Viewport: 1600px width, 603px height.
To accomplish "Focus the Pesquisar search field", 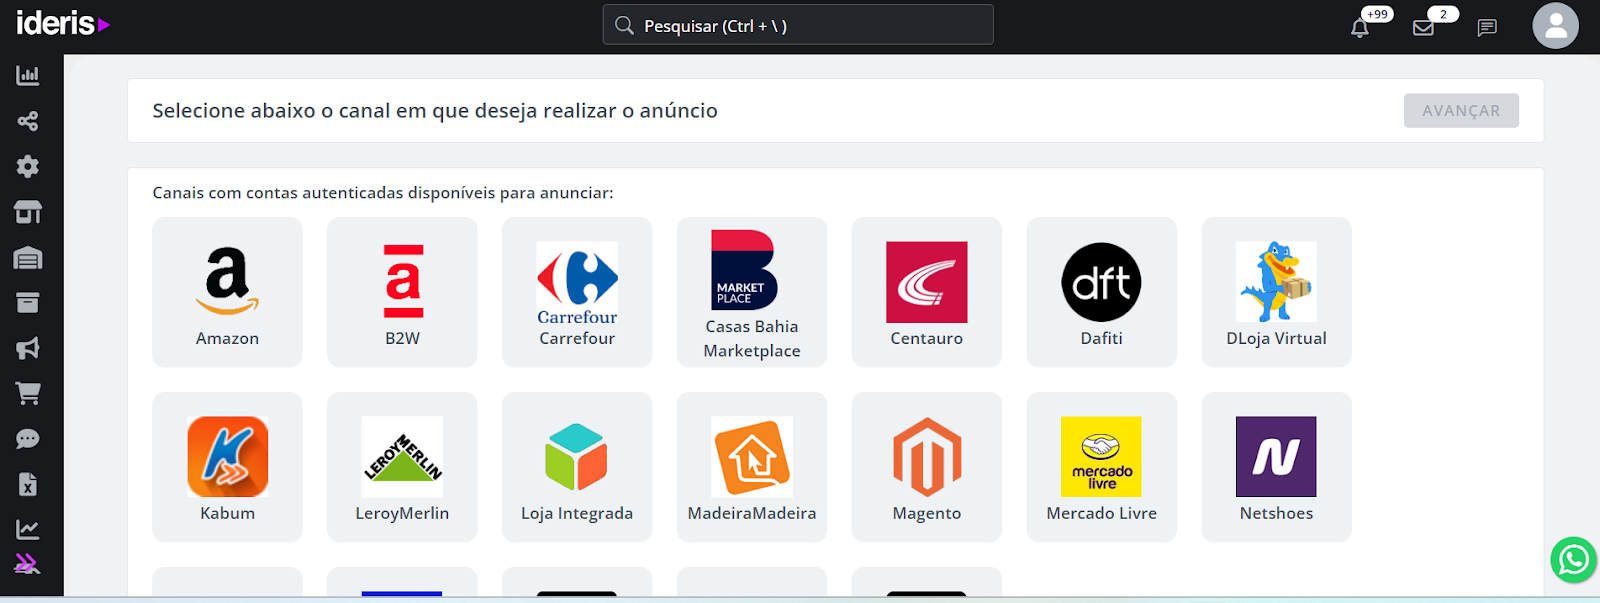I will coord(798,25).
